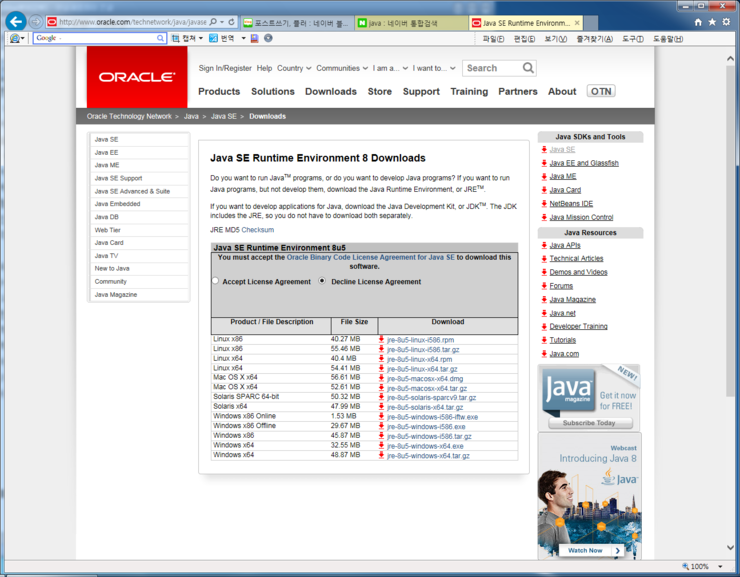Open the 편집(E) menu
This screenshot has height=577, width=740.
click(524, 39)
